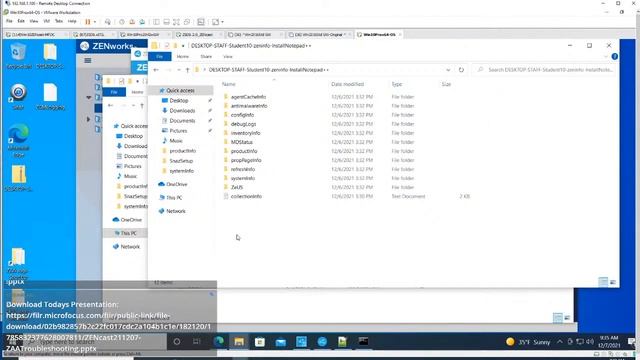640x360 pixels.
Task: Open the antimalwareInfo folder
Action: click(249, 106)
